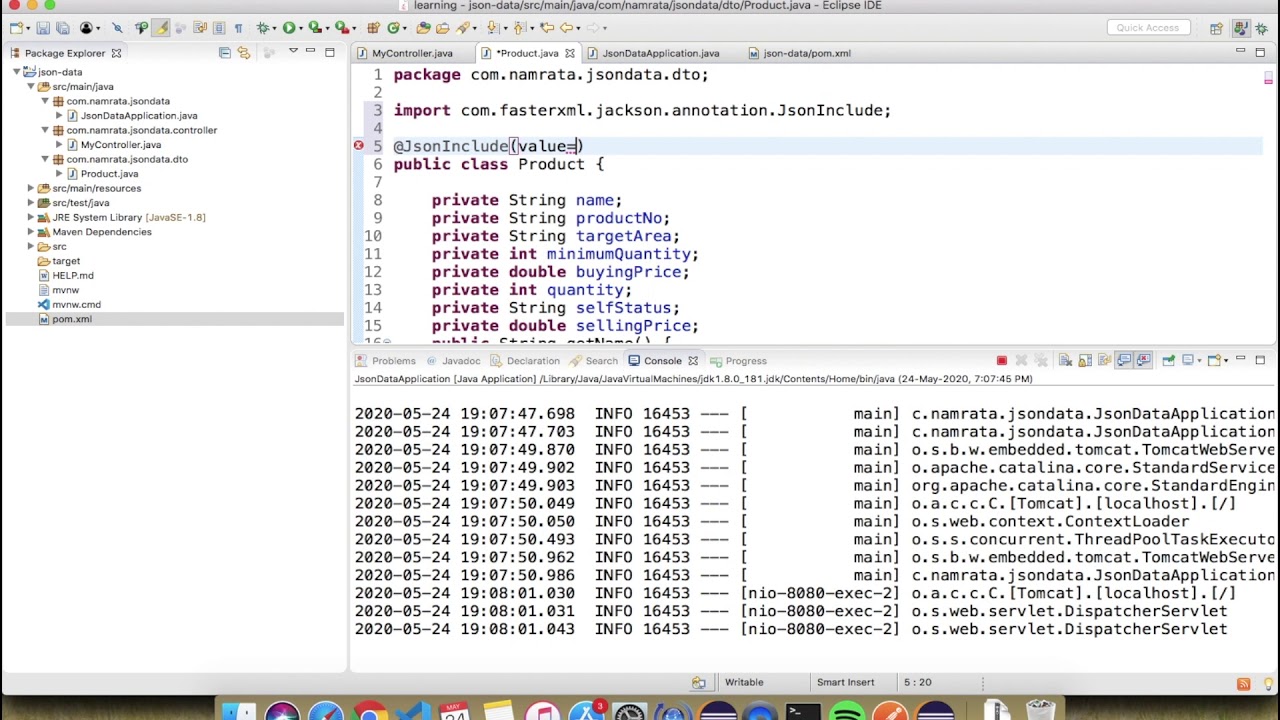Screen dimensions: 1280x720
Task: Terminate the running application in Console
Action: (1002, 360)
